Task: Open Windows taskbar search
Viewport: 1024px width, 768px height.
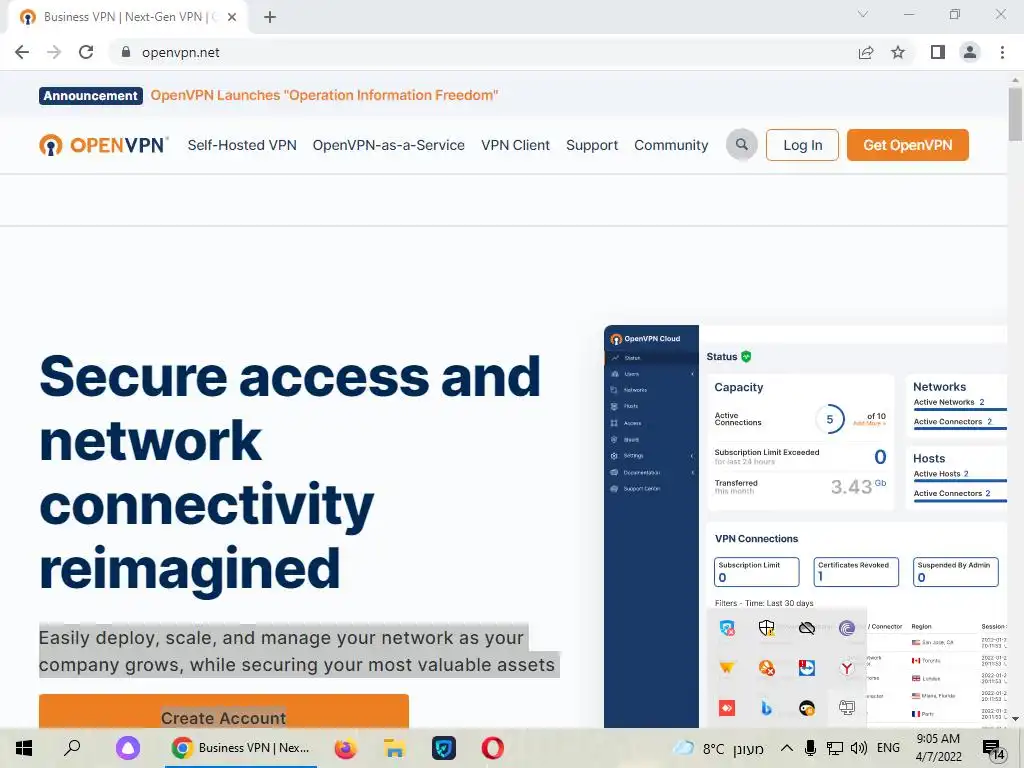Action: 72,747
